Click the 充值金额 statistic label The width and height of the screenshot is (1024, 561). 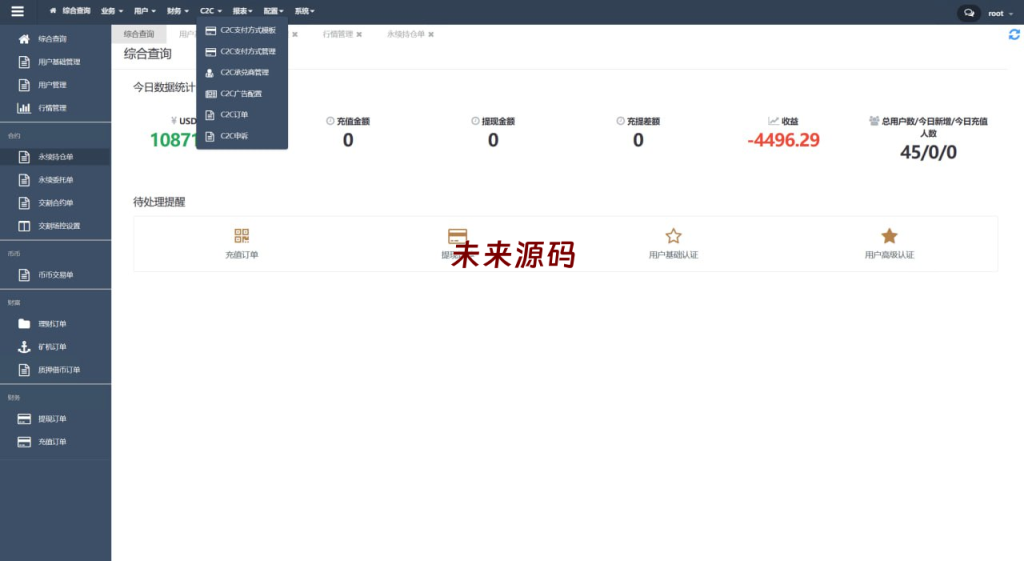click(353, 121)
